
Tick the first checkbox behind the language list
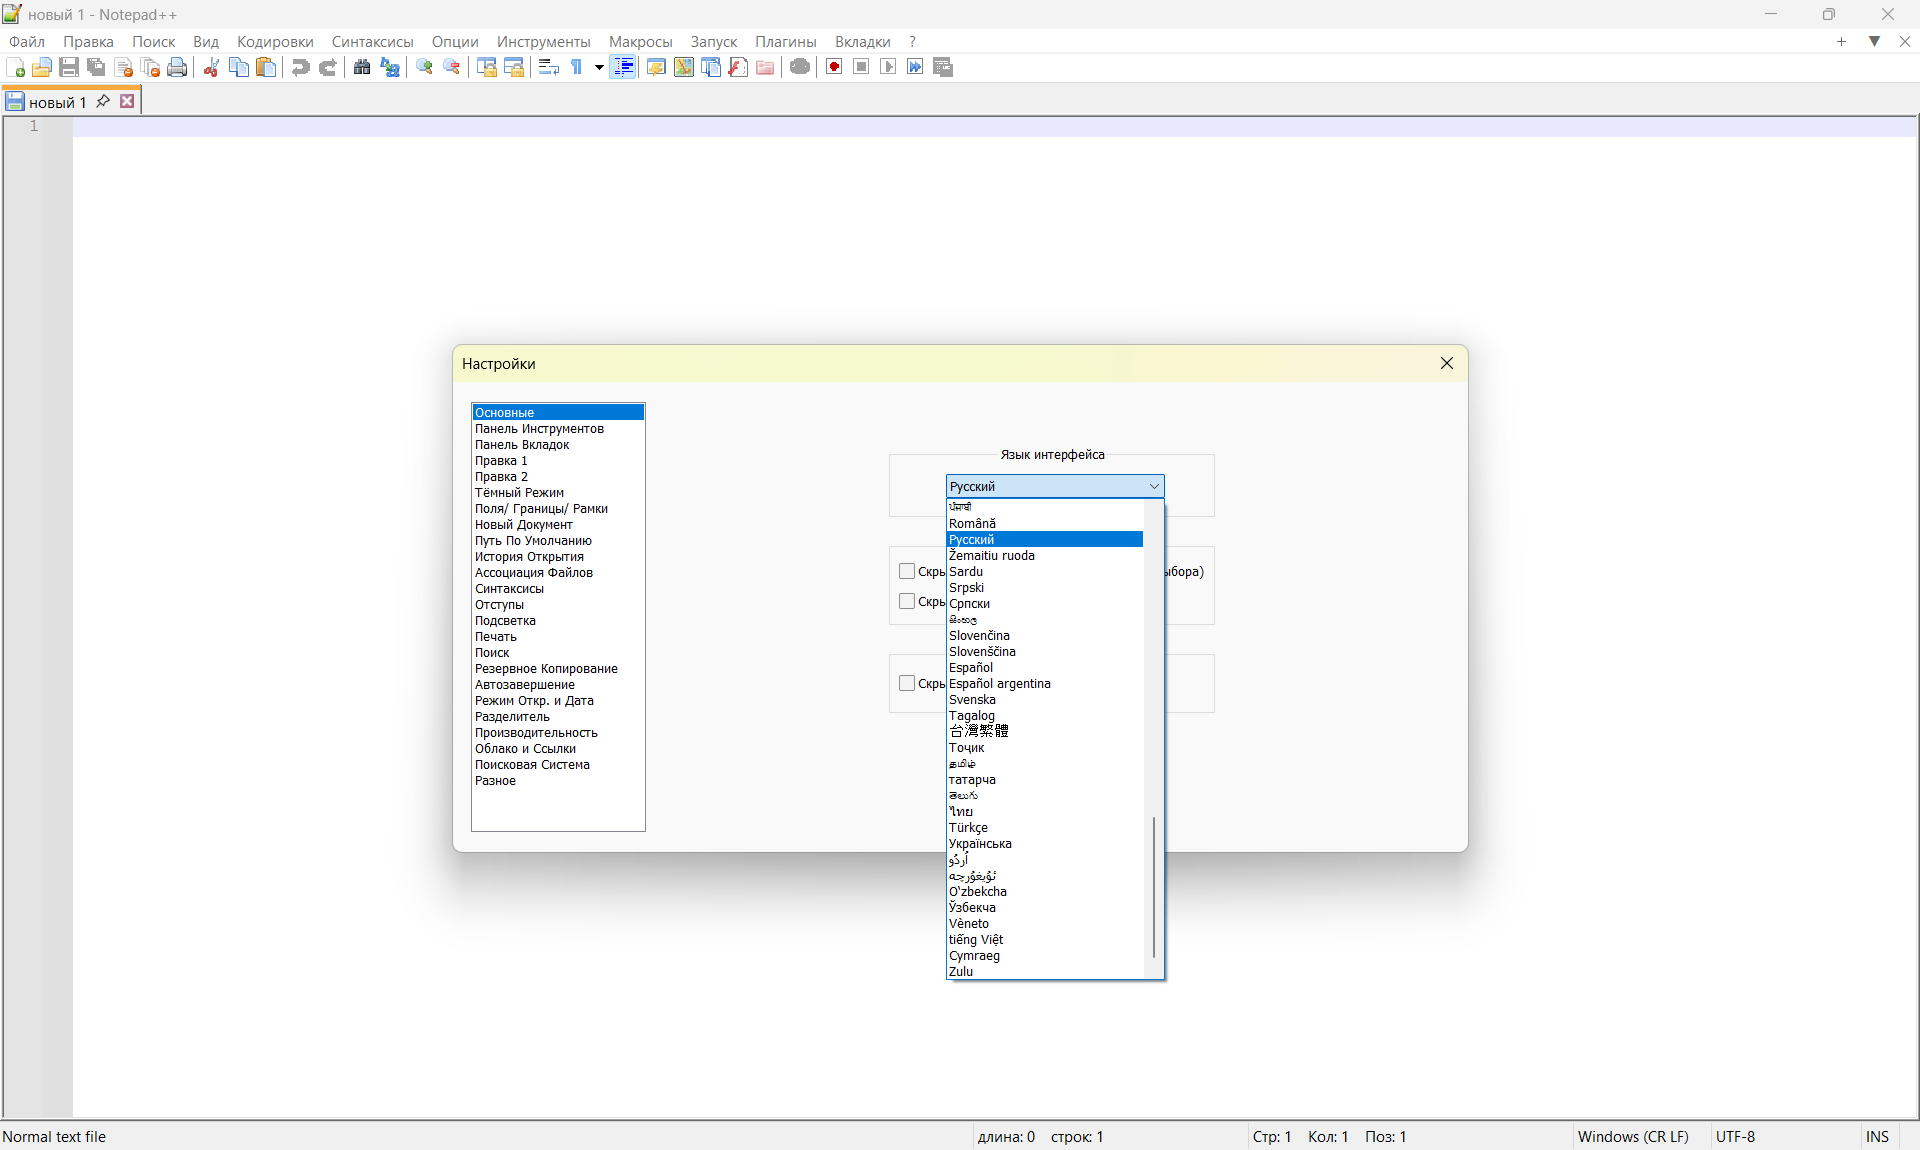[907, 571]
